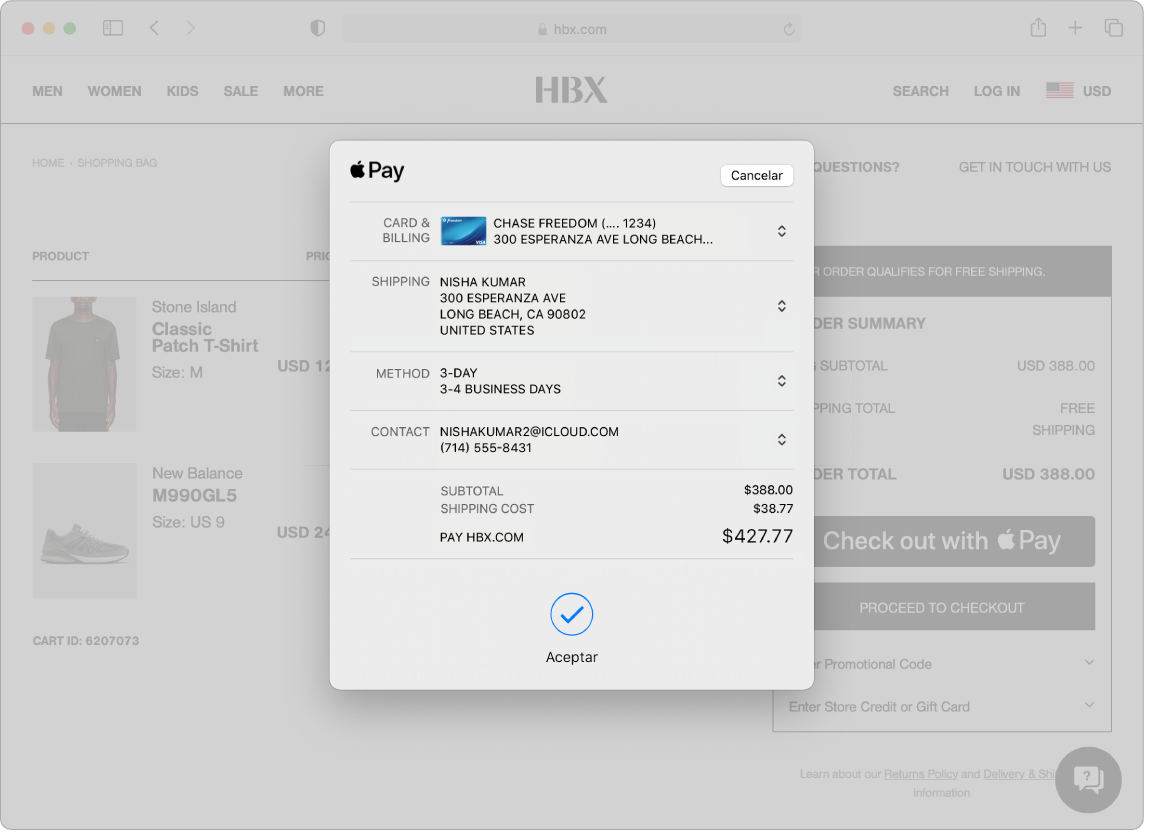Image resolution: width=1149 pixels, height=835 pixels.
Task: Open the Returns Policy link
Action: pos(921,773)
